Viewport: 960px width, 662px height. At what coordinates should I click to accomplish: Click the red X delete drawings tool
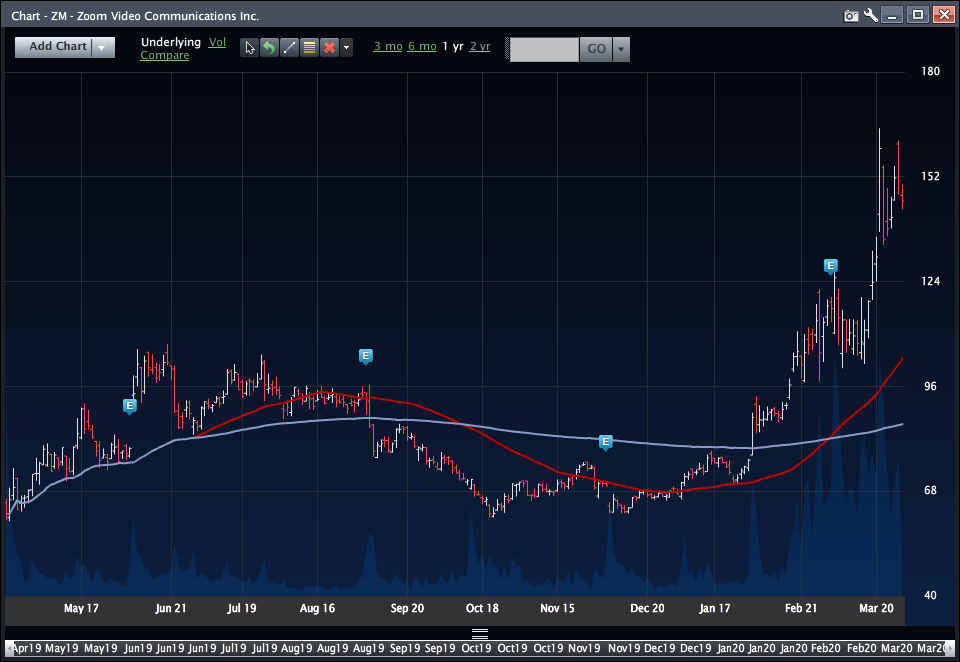point(329,48)
